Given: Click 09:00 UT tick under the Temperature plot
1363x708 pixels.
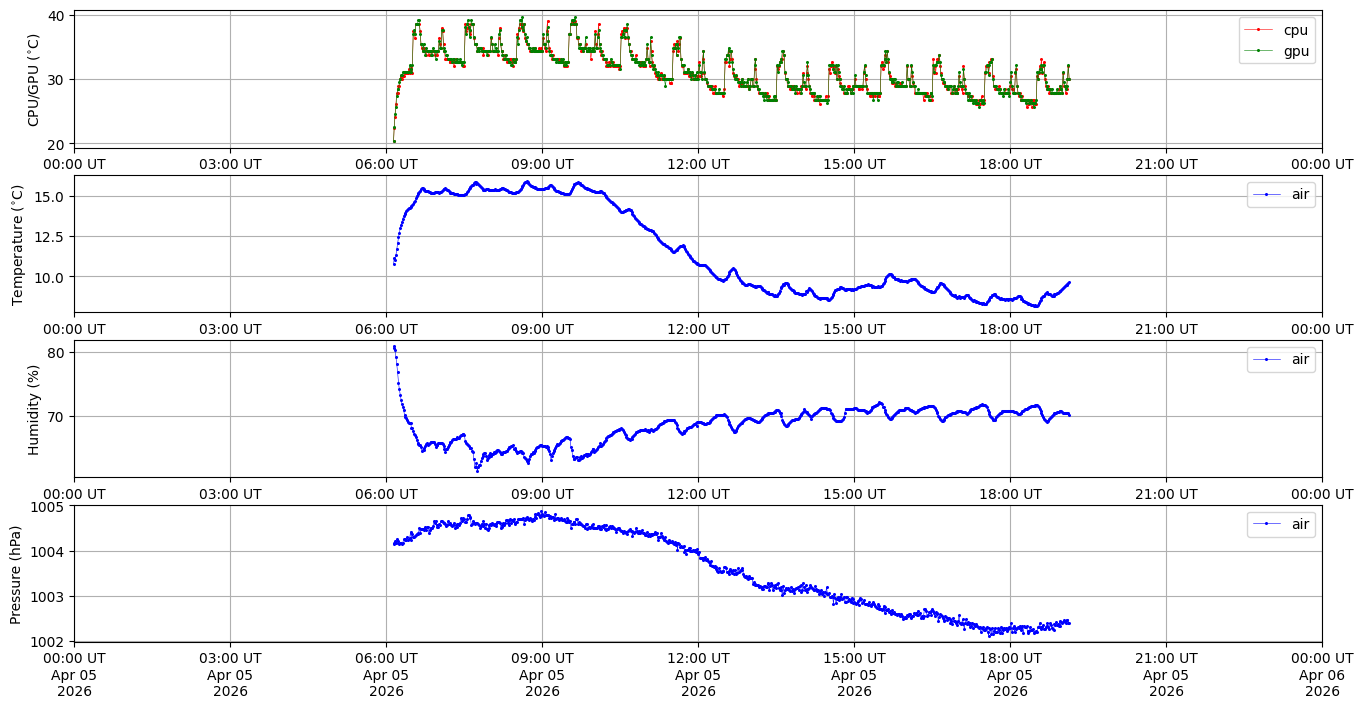Looking at the screenshot, I should click(542, 328).
